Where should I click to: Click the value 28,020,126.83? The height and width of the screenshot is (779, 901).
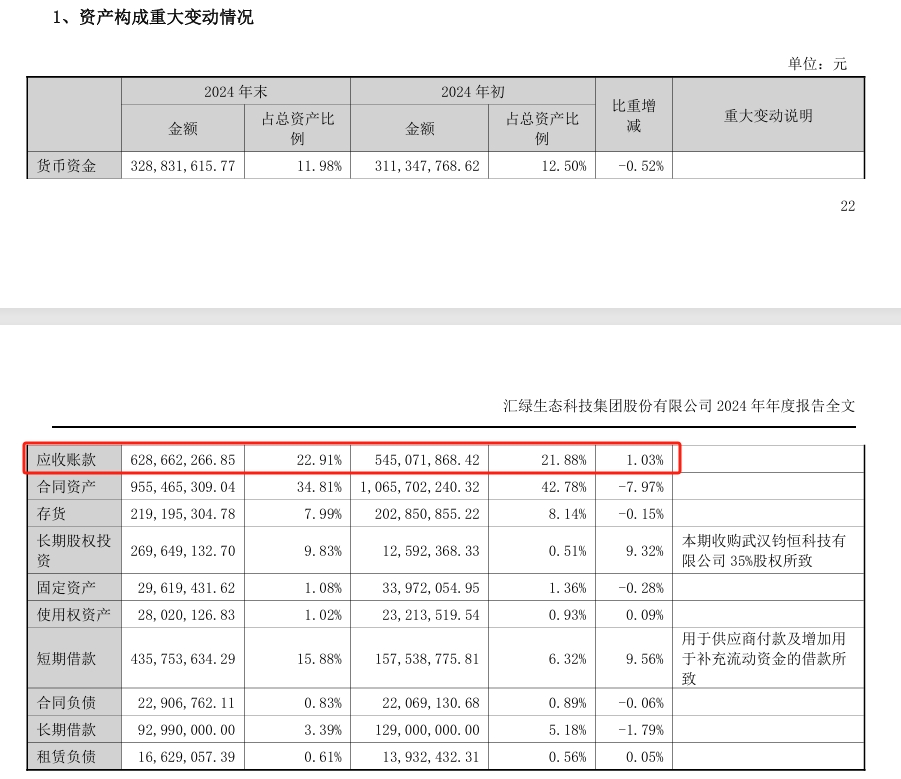(186, 615)
